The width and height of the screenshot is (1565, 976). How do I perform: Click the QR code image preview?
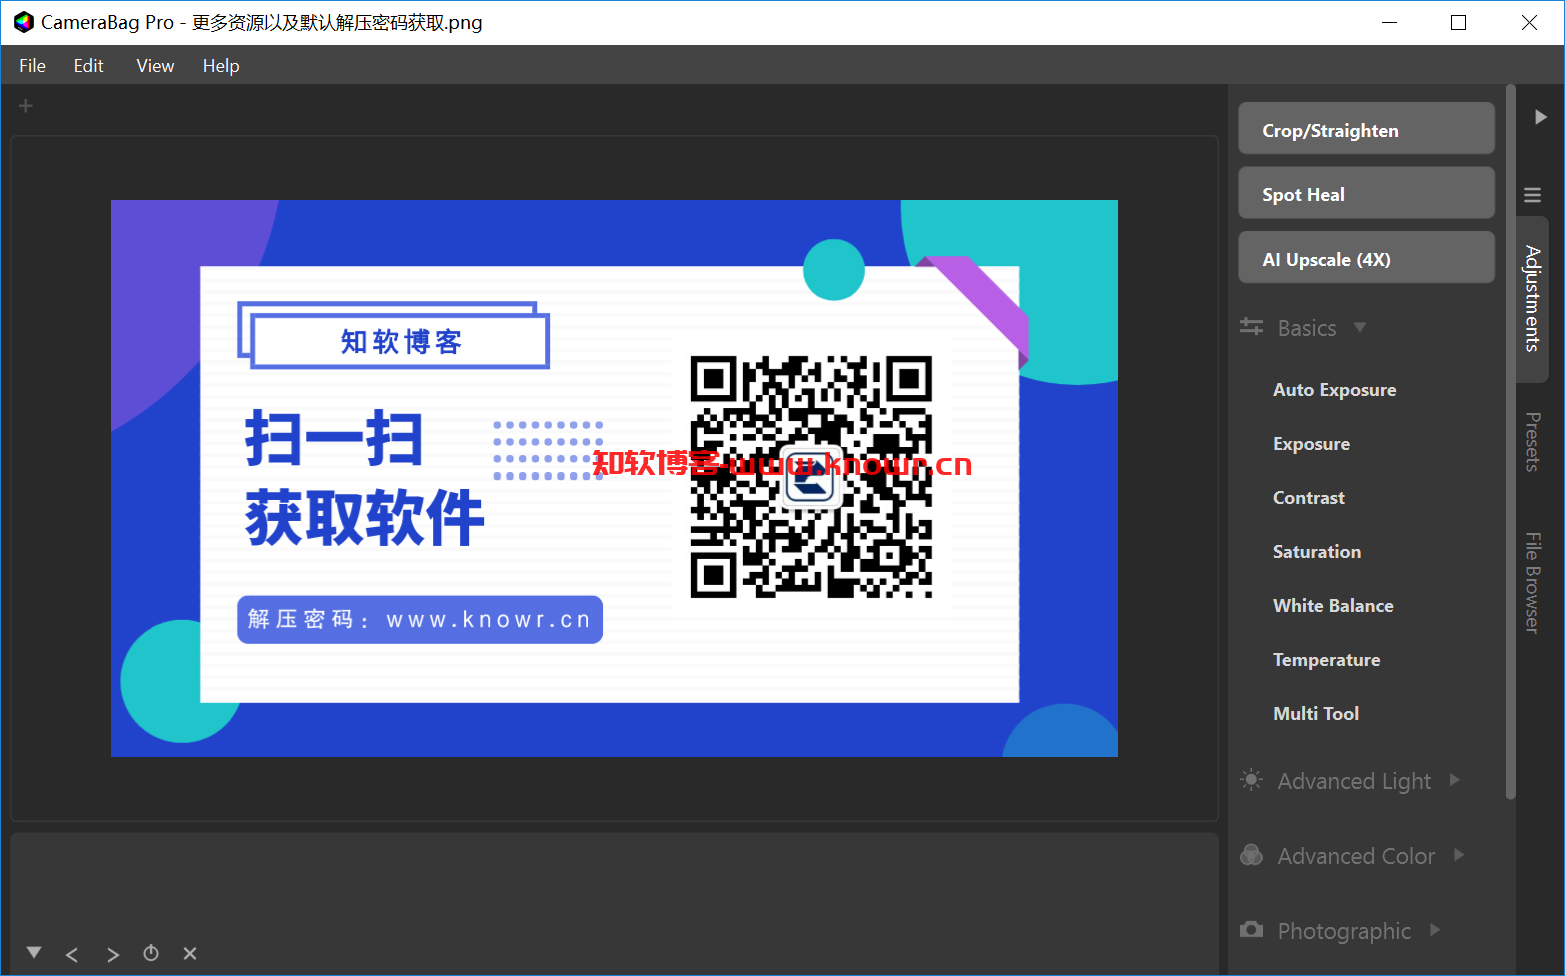coord(811,477)
